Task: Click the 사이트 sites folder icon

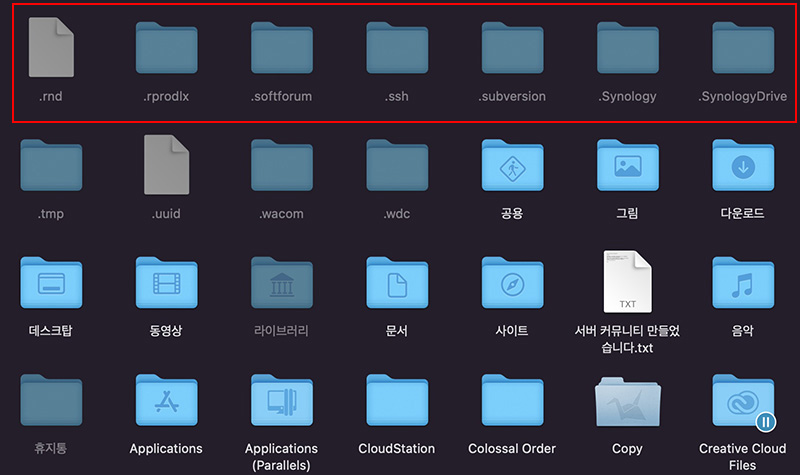Action: click(x=512, y=283)
